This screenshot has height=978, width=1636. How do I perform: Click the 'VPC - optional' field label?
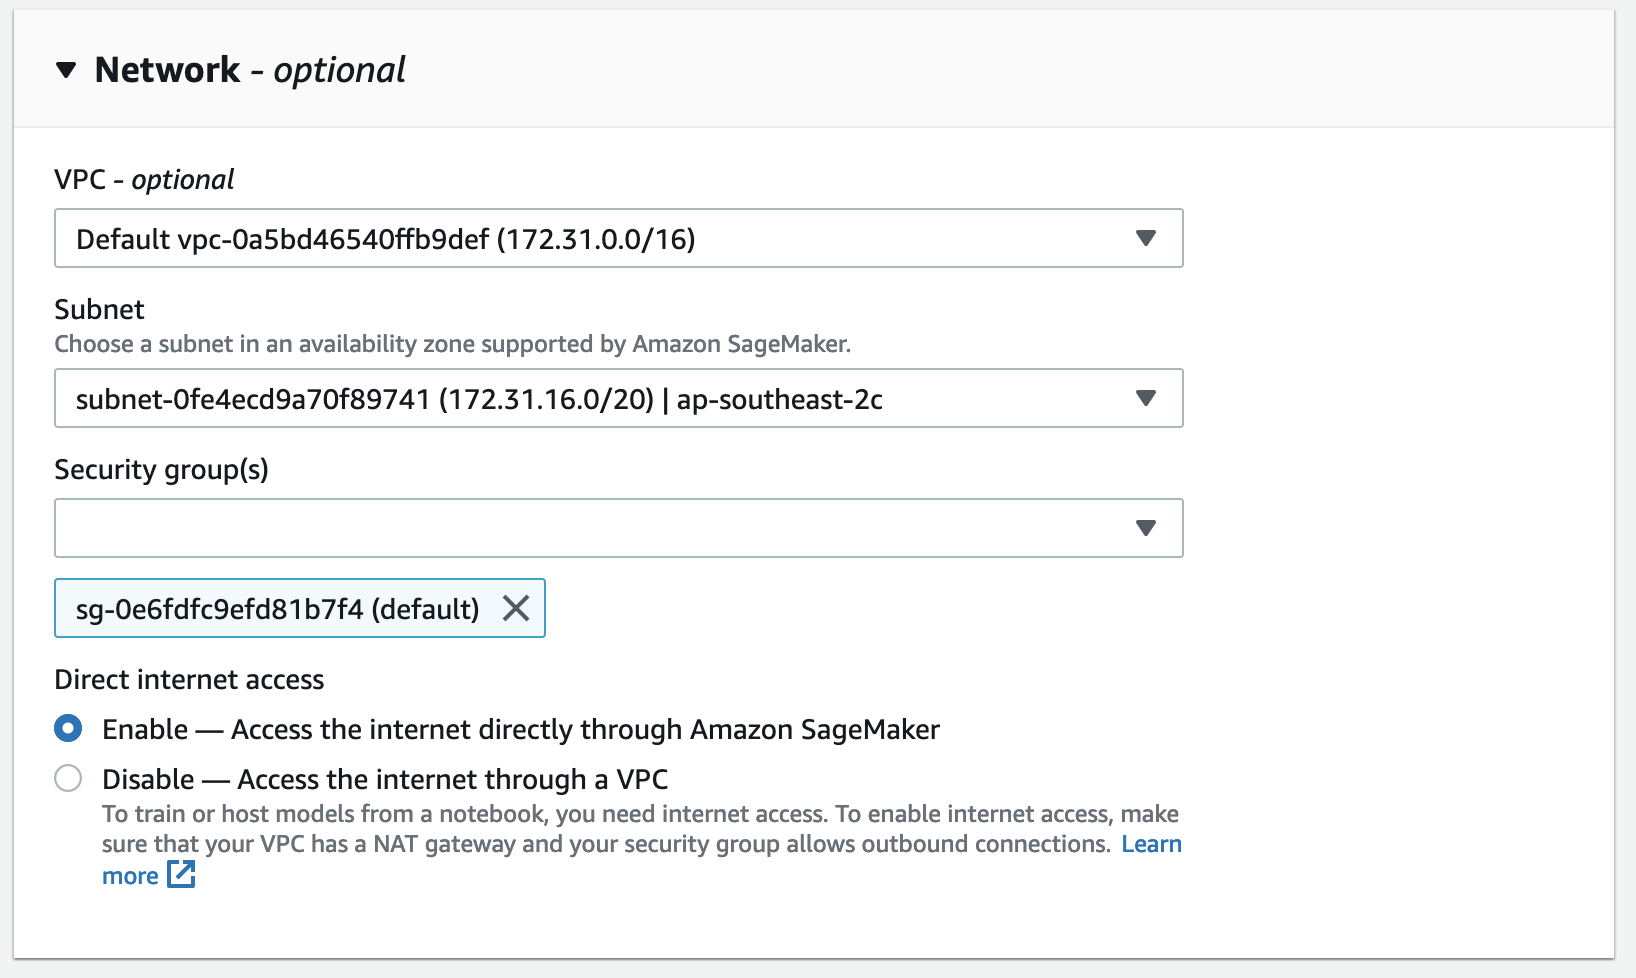144,180
